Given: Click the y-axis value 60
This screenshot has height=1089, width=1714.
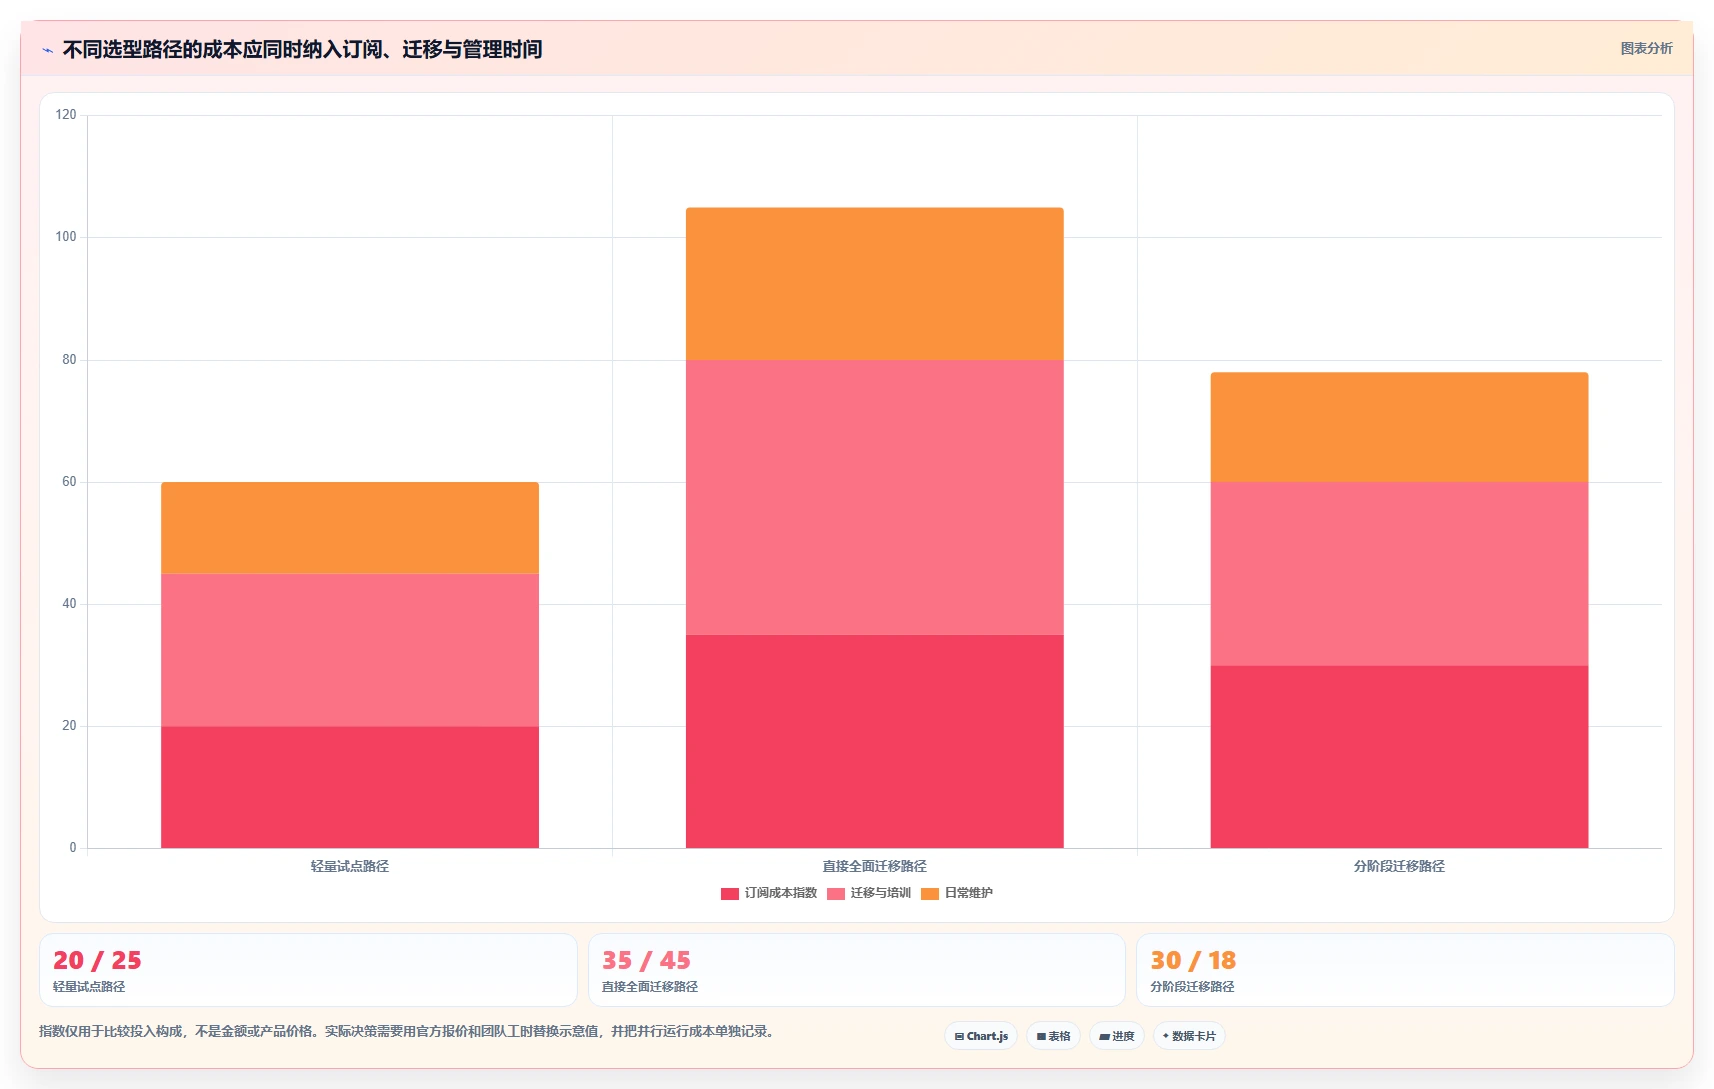Looking at the screenshot, I should [69, 482].
